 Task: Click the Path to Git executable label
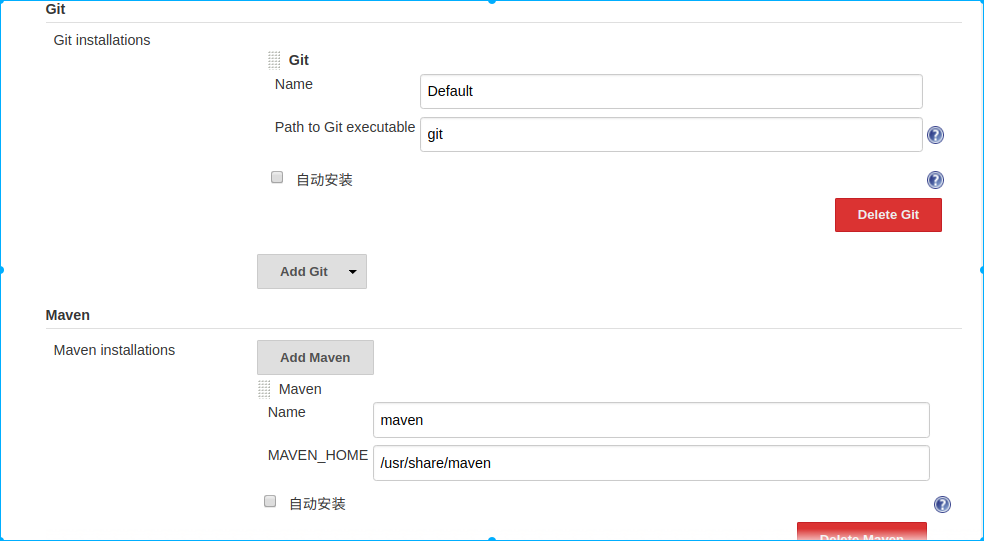pyautogui.click(x=345, y=127)
